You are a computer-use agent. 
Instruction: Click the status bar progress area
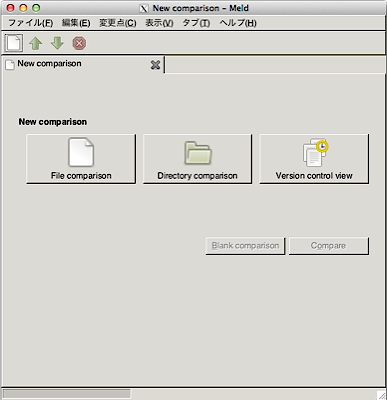coord(67,394)
